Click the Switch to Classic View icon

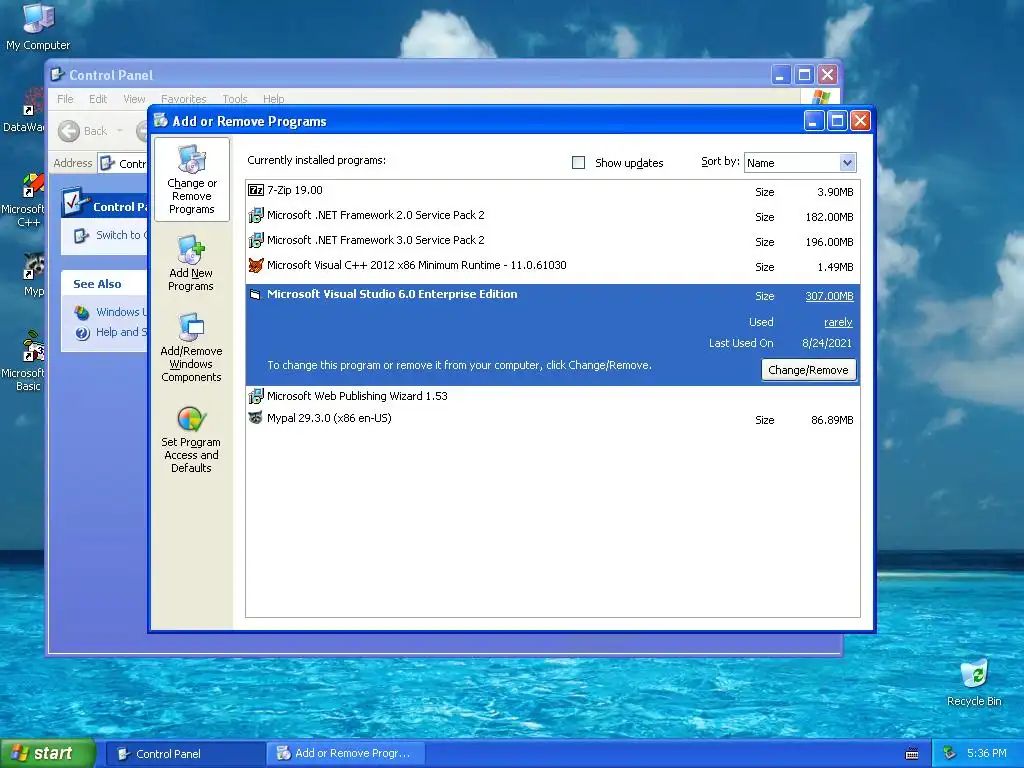81,236
